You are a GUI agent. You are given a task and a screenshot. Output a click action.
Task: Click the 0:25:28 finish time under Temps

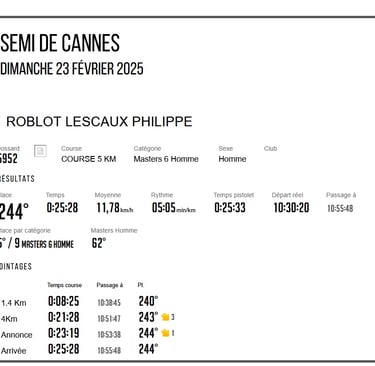[62, 208]
